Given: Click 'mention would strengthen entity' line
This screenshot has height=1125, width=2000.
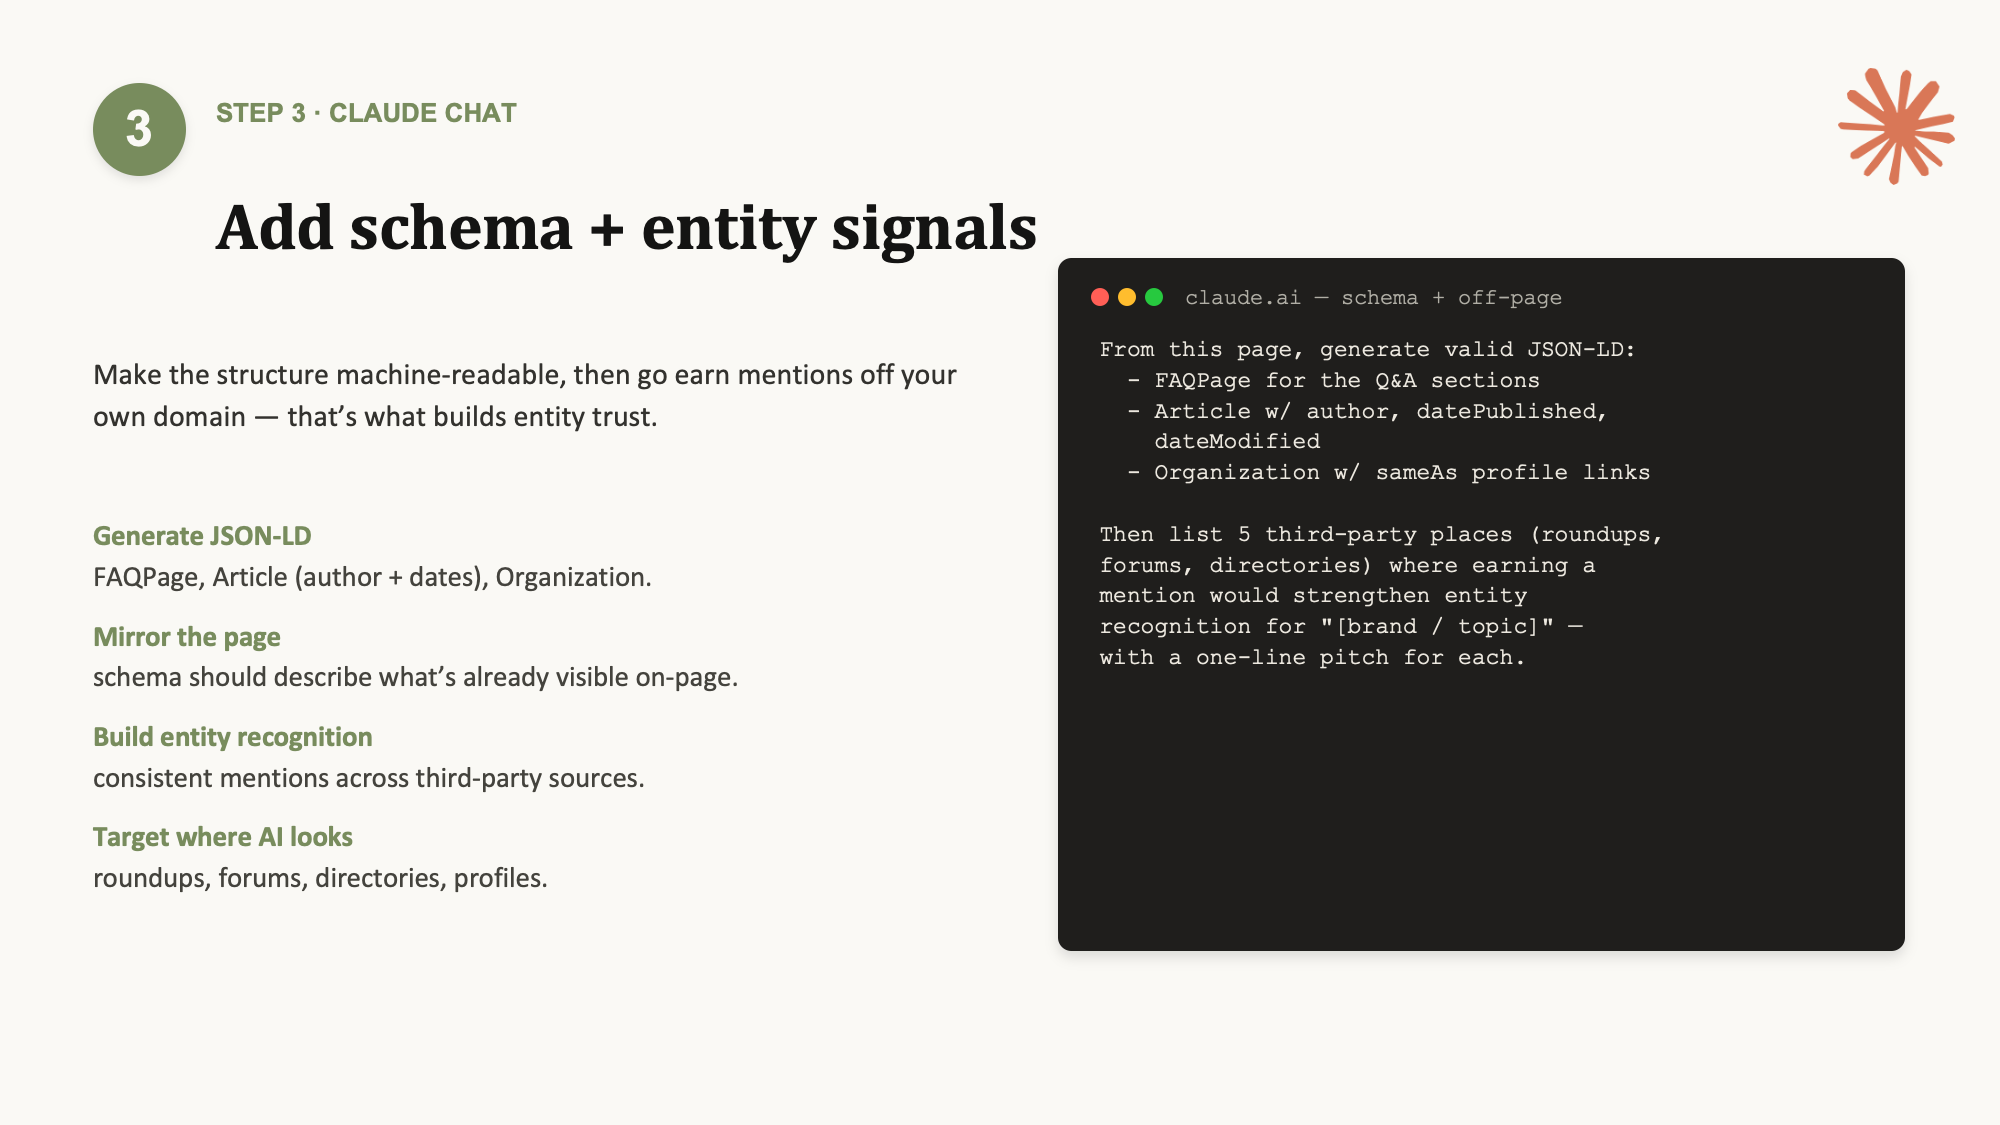Looking at the screenshot, I should tap(1313, 596).
